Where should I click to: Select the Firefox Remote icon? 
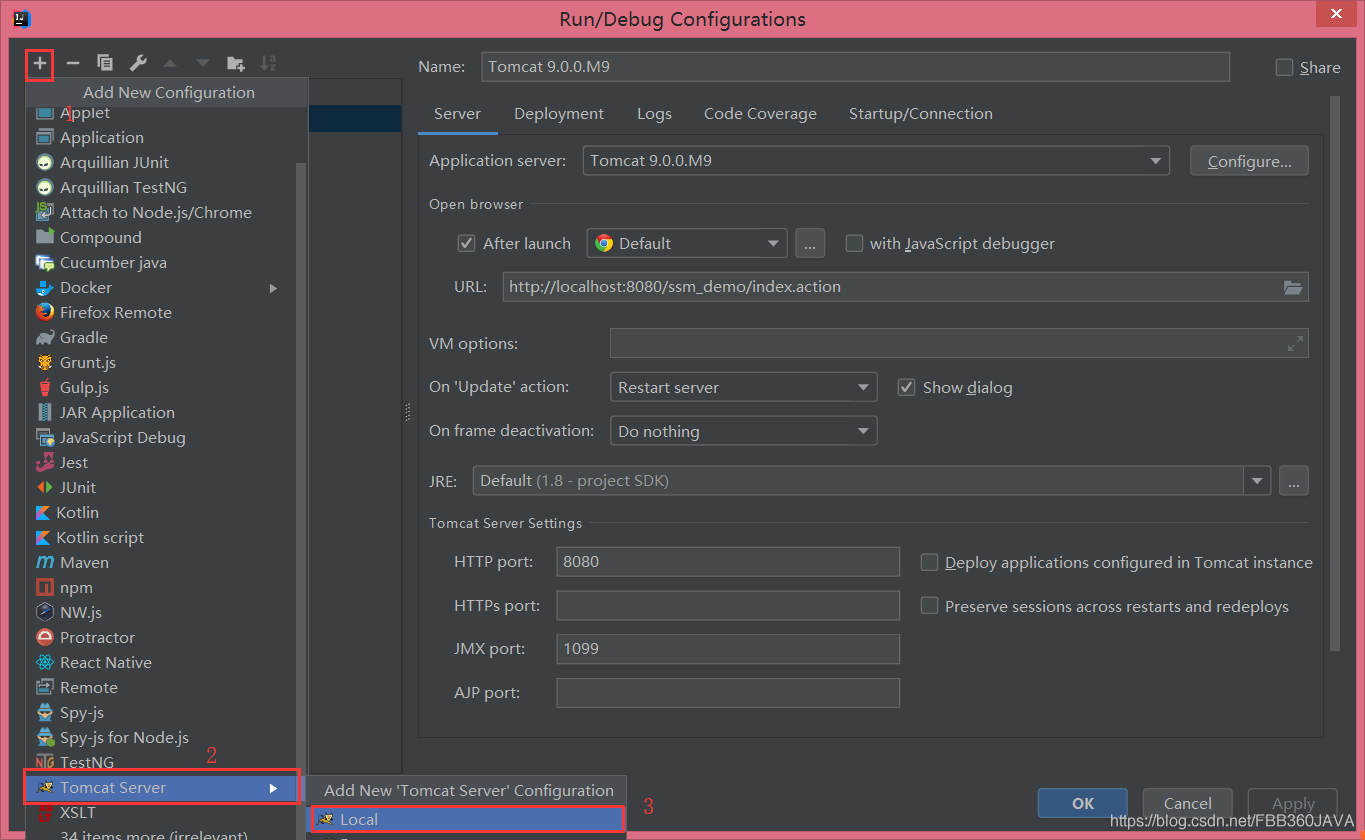[x=44, y=312]
